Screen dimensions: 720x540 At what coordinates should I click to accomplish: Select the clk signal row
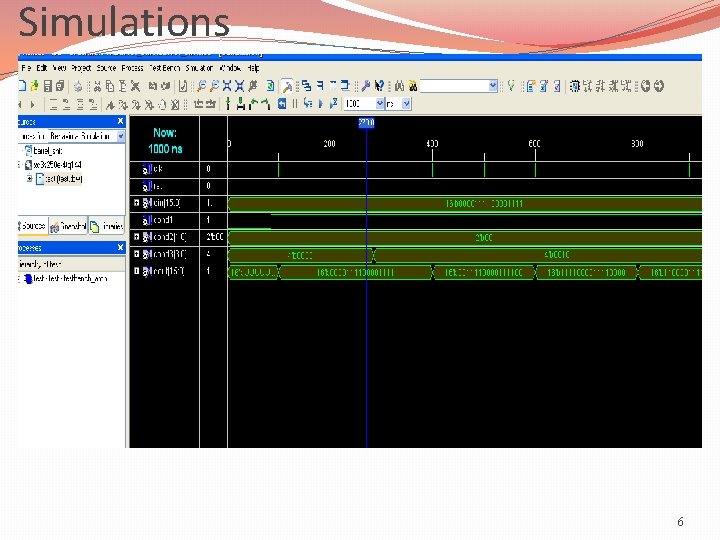(164, 169)
